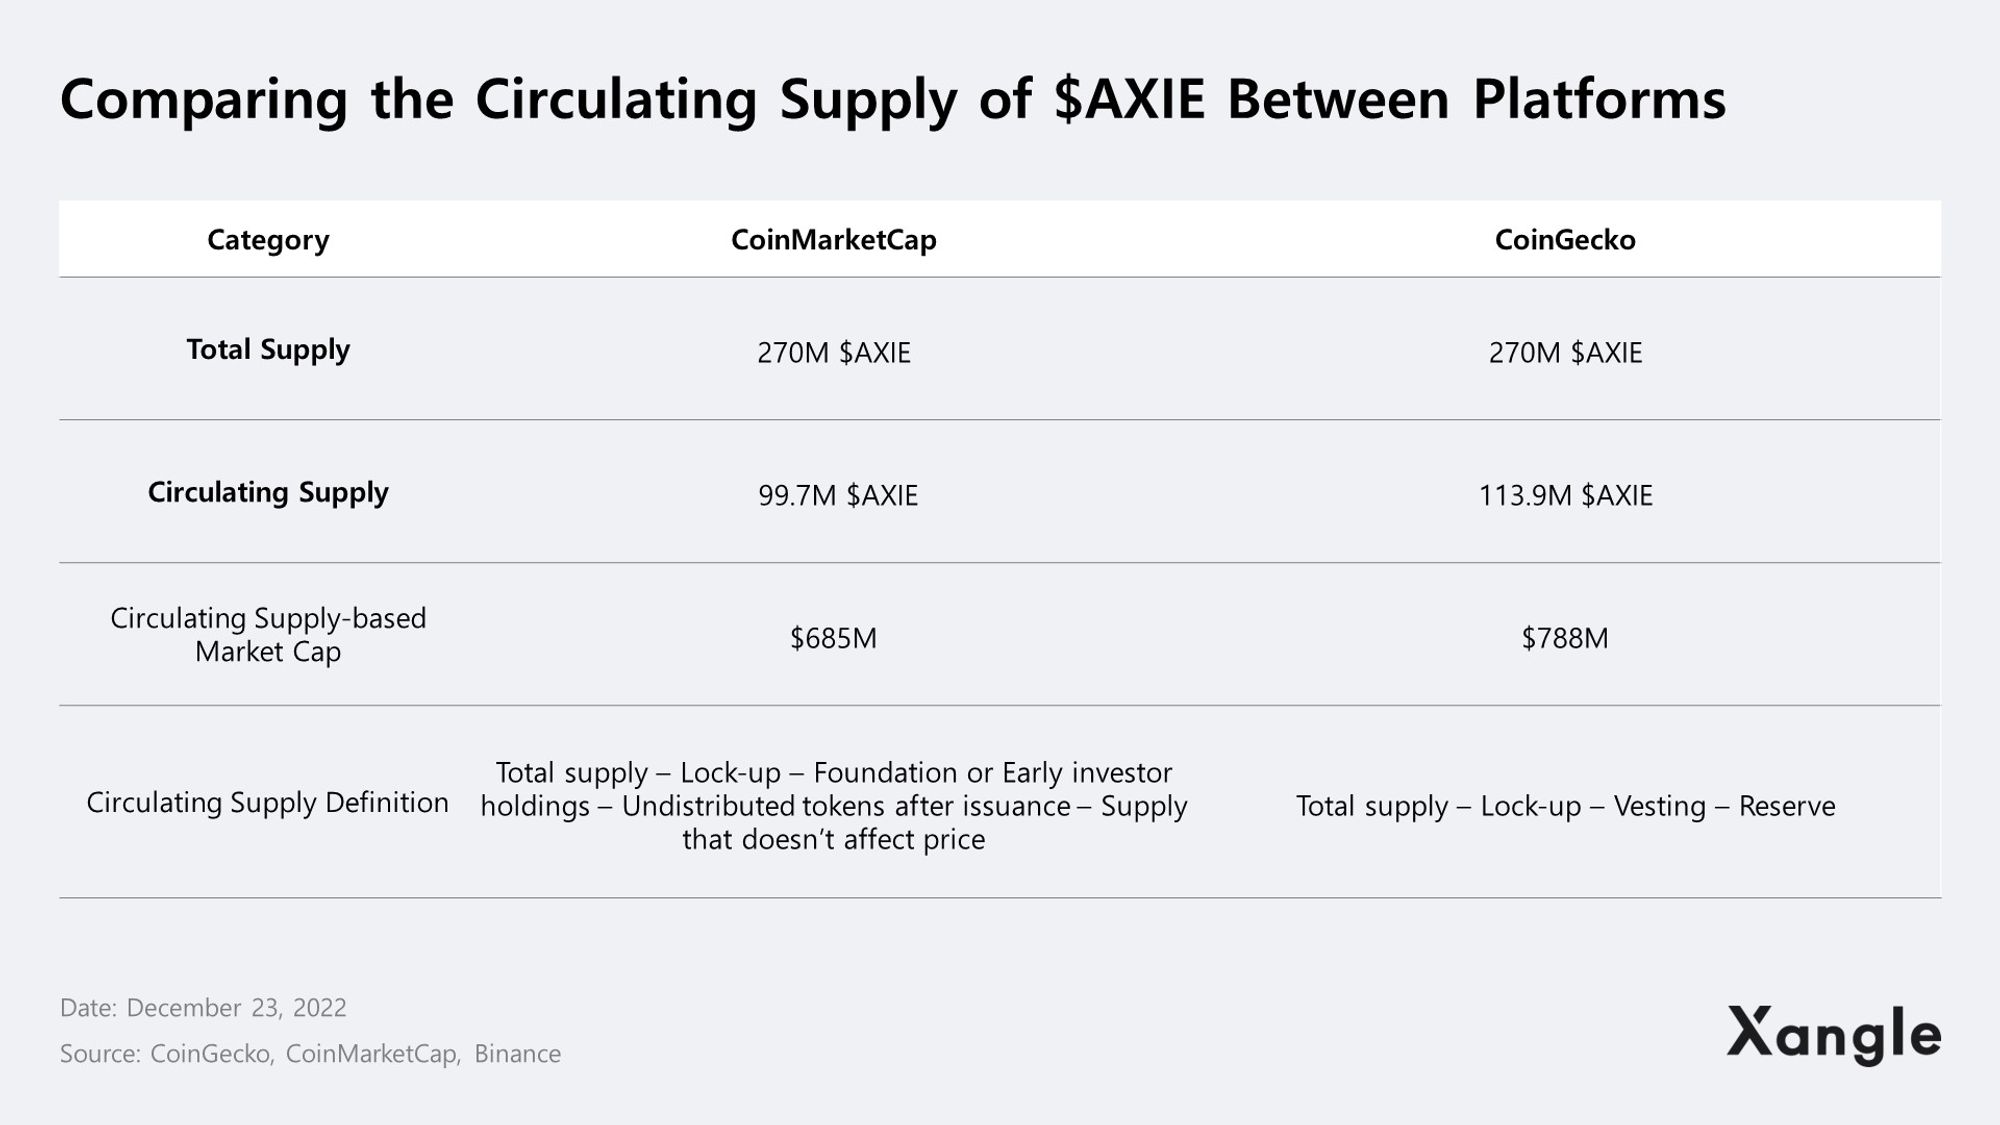Select the Category column header
This screenshot has height=1125, width=2000.
coord(268,240)
